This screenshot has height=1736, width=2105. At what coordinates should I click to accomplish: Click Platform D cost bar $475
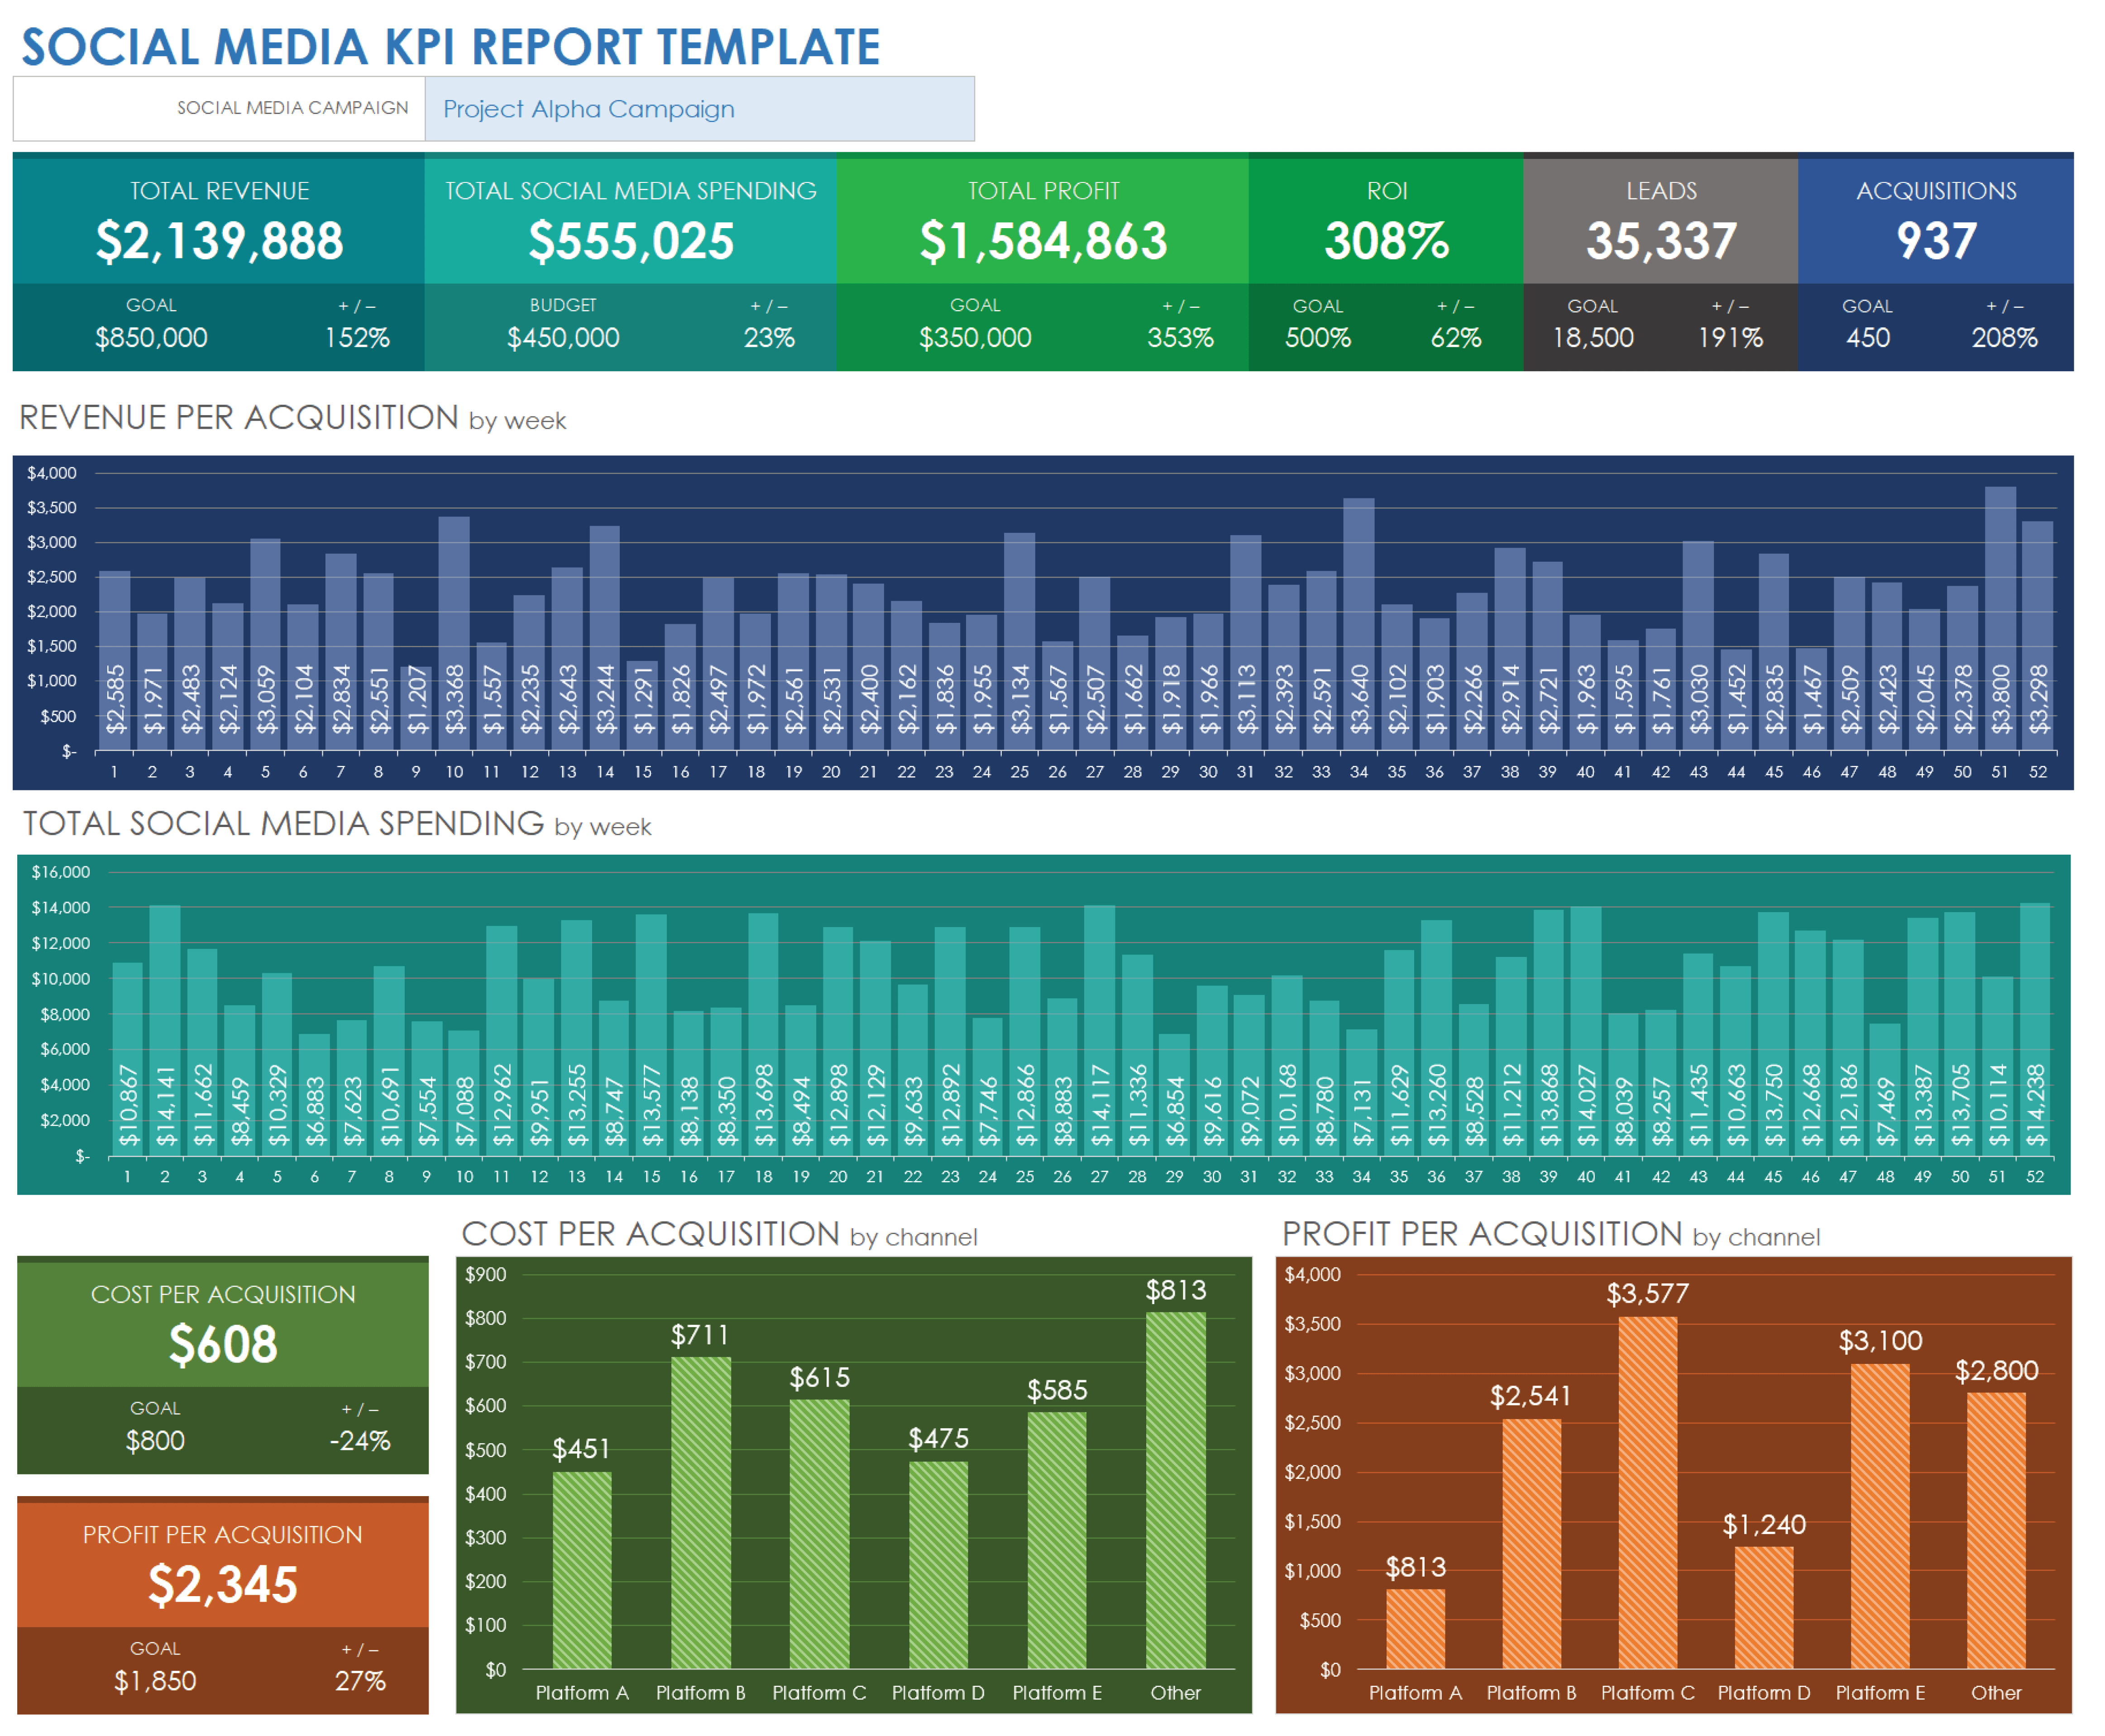tap(938, 1565)
